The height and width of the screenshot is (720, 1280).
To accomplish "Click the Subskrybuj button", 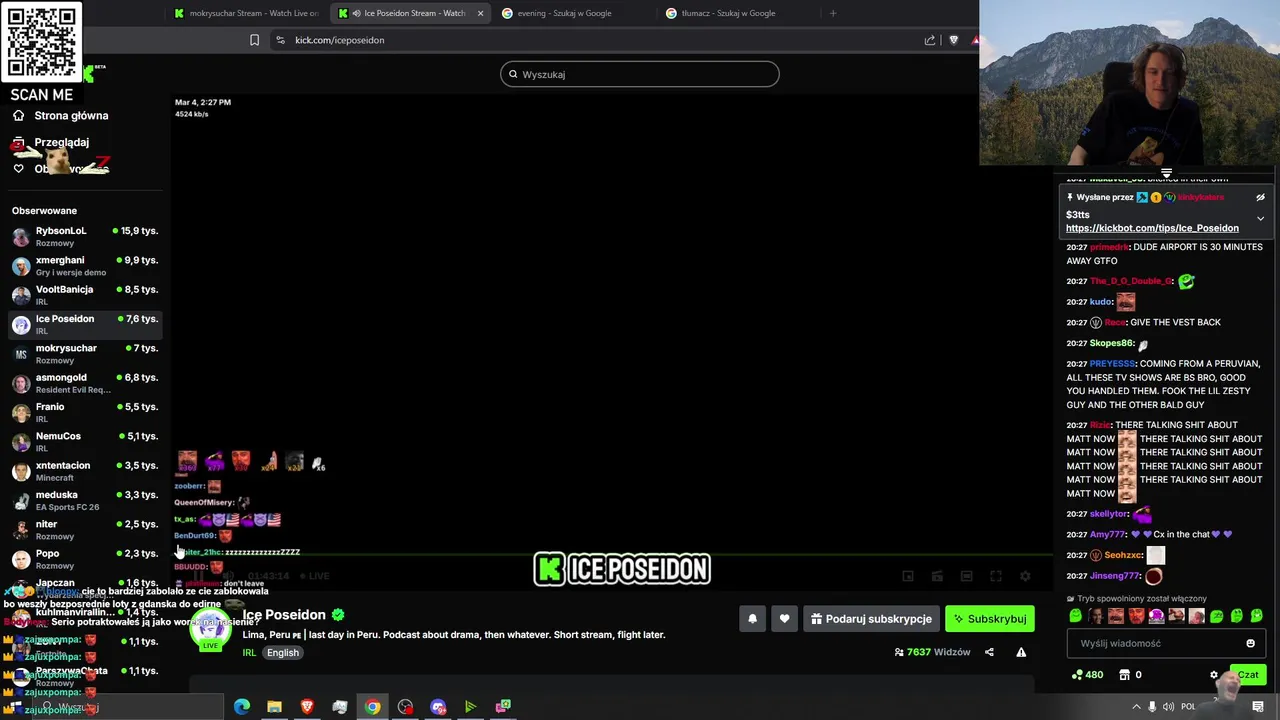I will pos(990,619).
